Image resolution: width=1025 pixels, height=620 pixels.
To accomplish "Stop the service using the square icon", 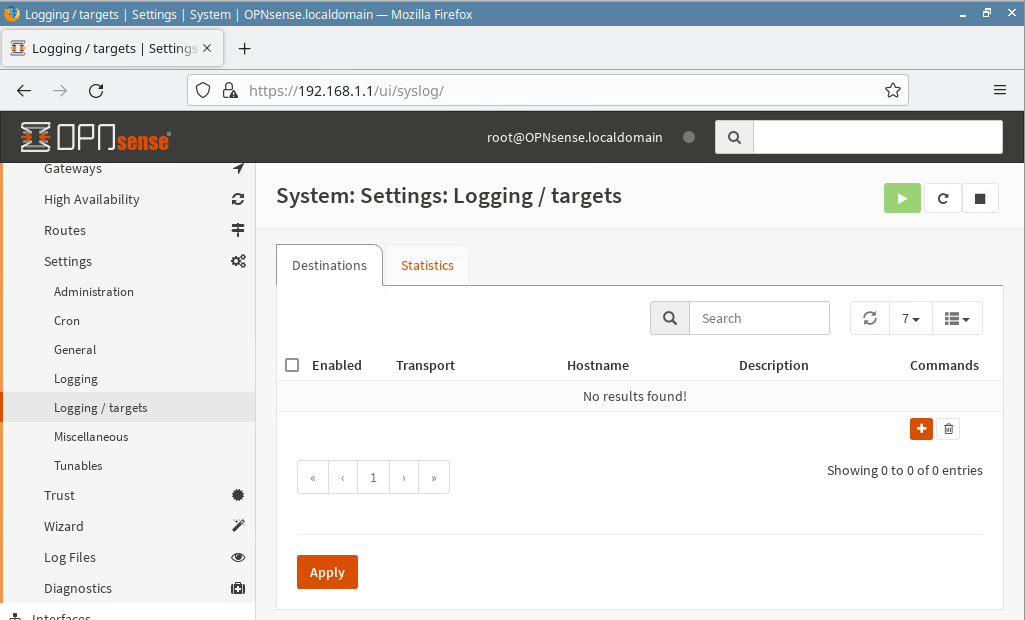I will pyautogui.click(x=980, y=199).
